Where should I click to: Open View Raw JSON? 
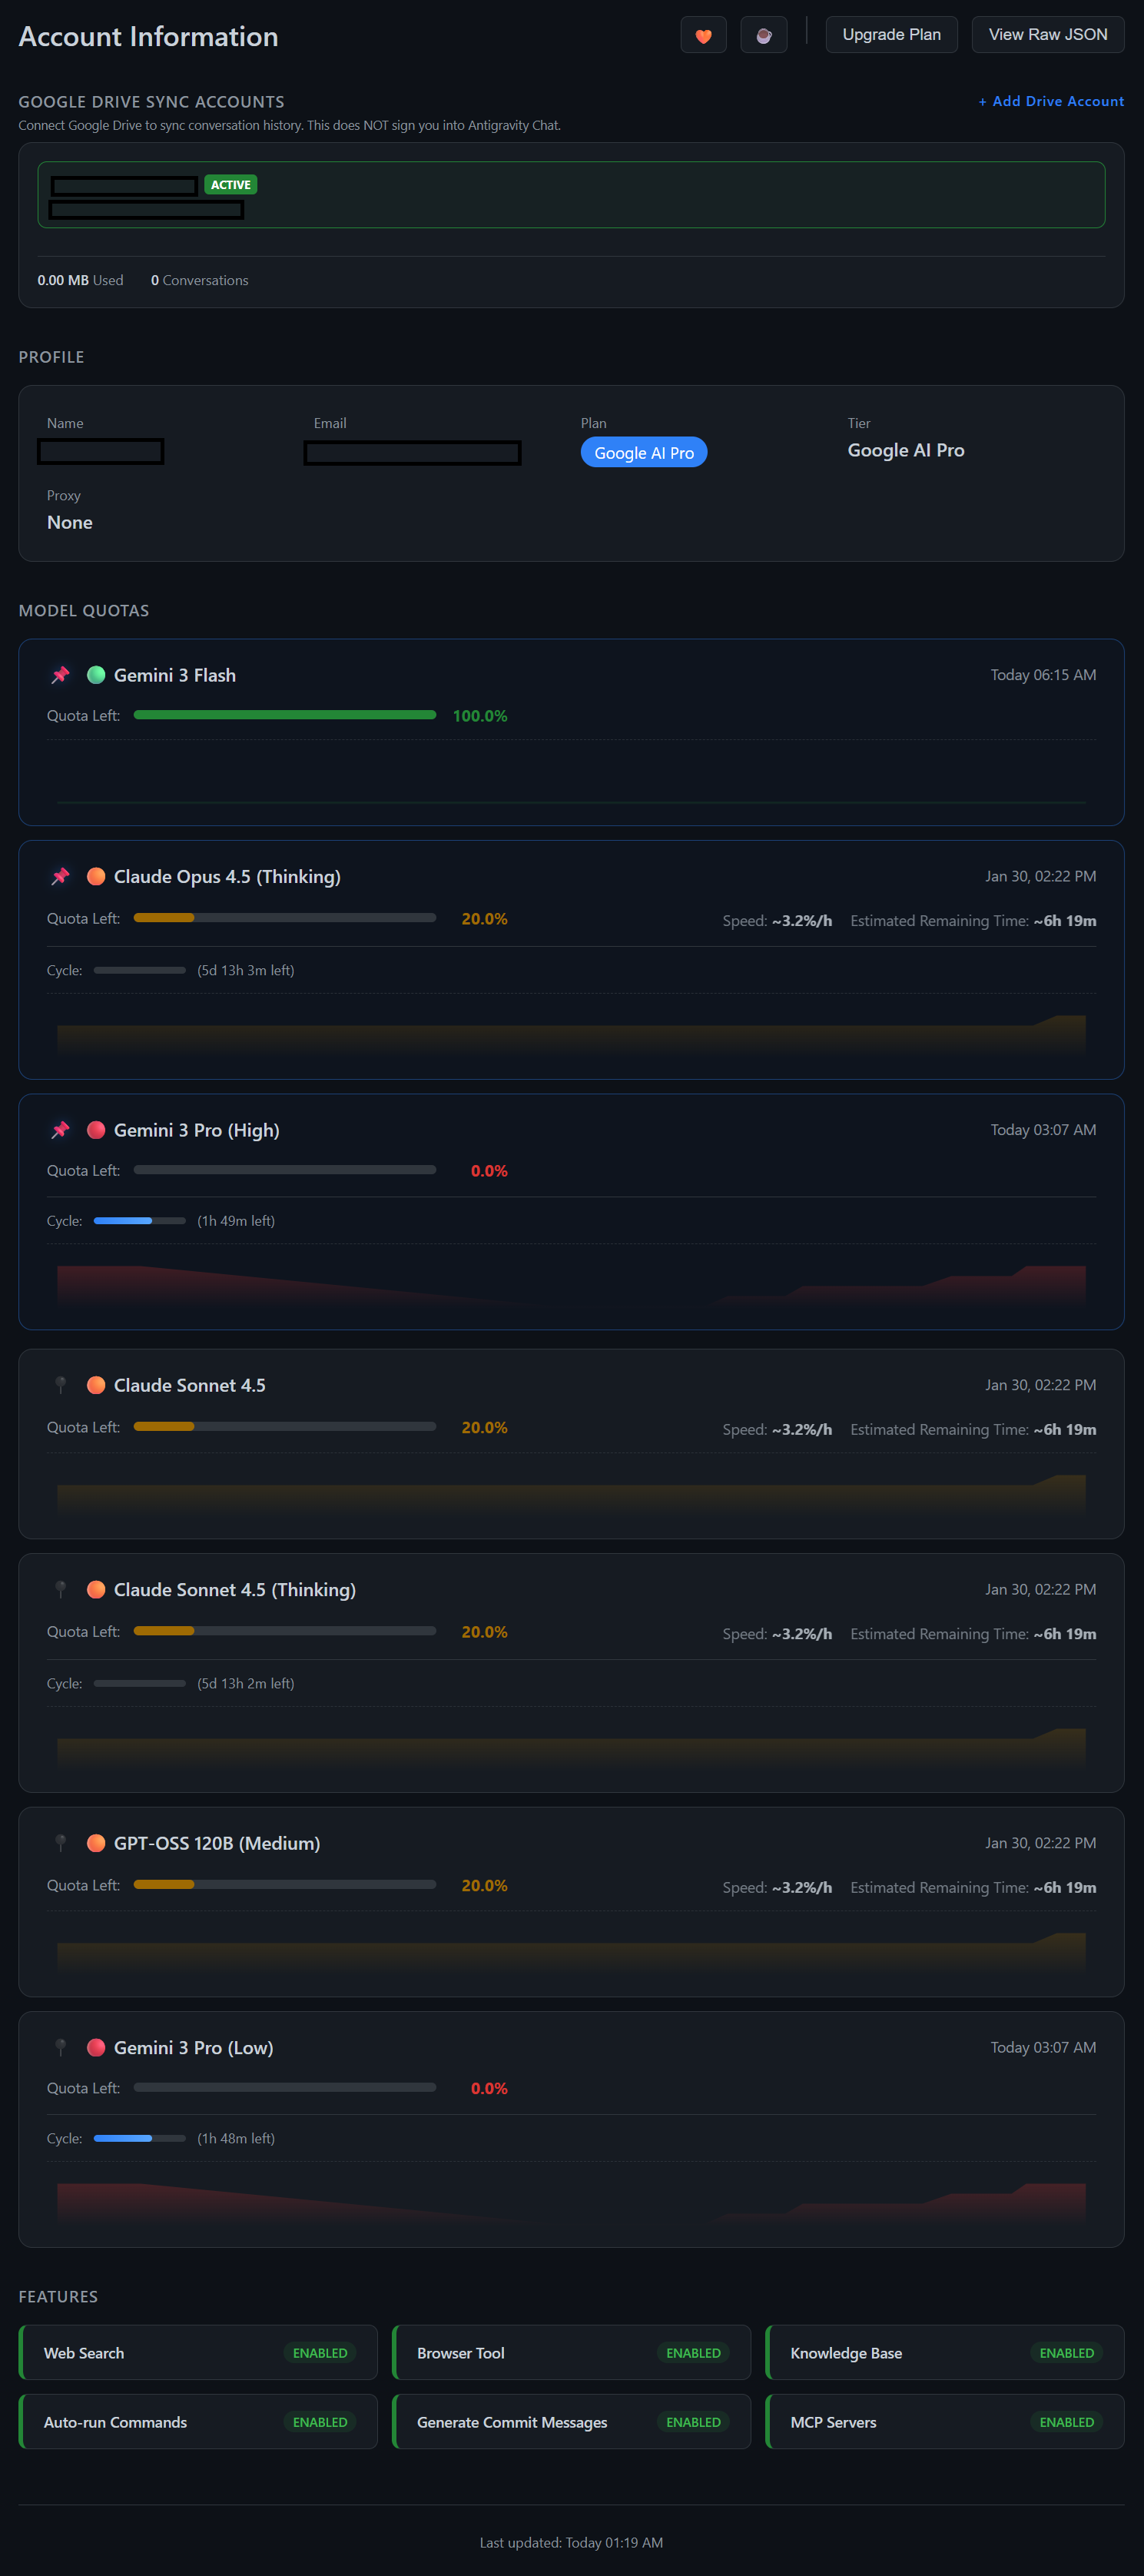click(1046, 34)
